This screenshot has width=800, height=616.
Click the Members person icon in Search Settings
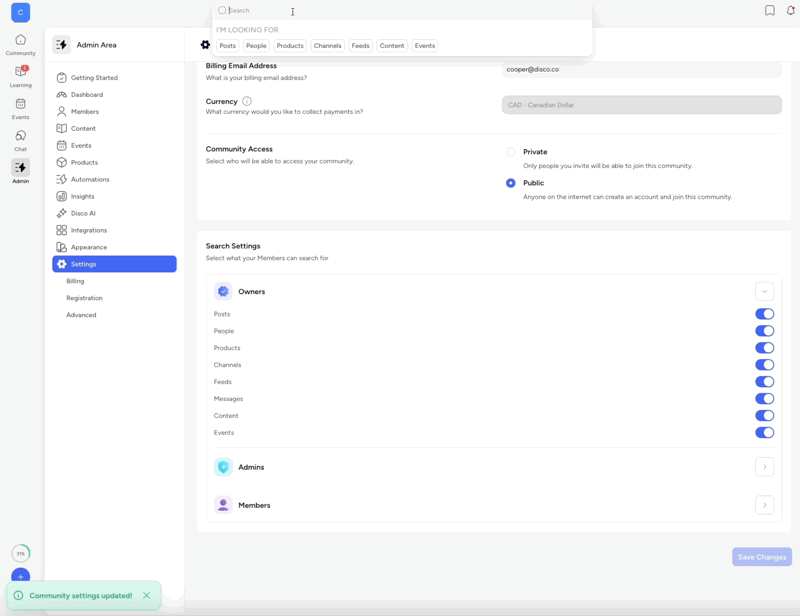(223, 505)
